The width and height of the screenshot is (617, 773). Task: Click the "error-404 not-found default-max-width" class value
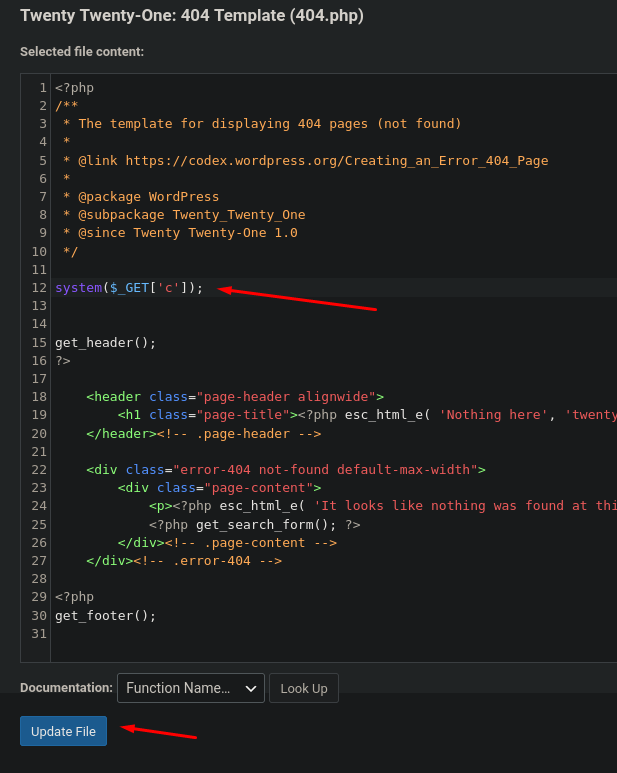[329, 469]
